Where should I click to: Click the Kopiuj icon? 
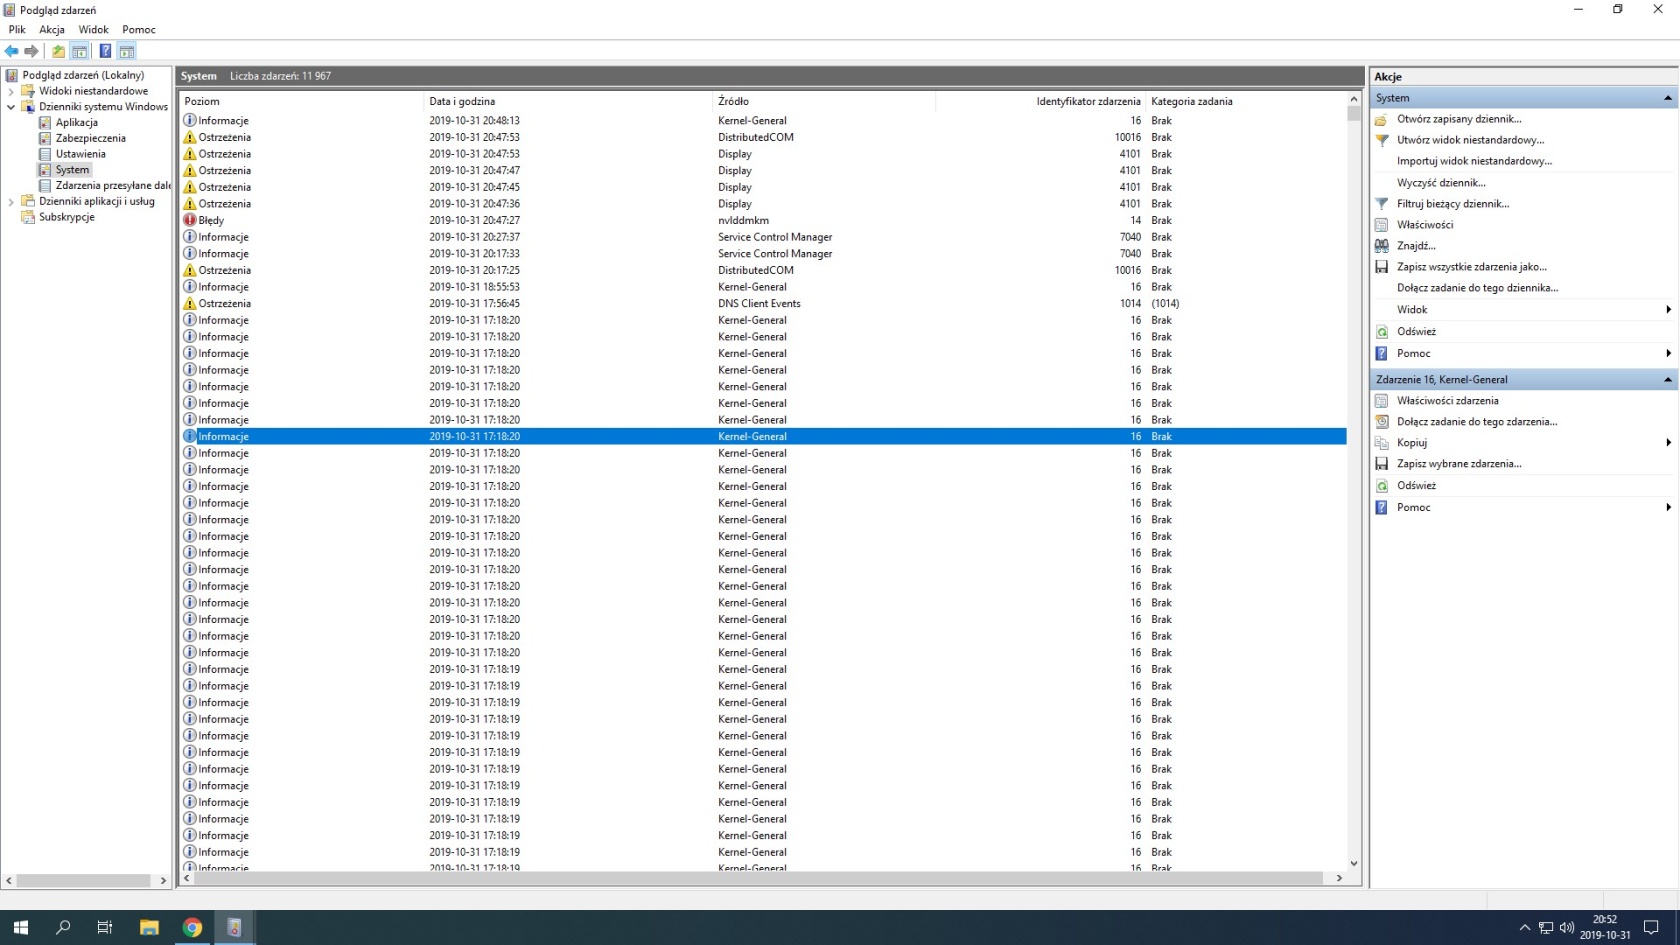1381,443
